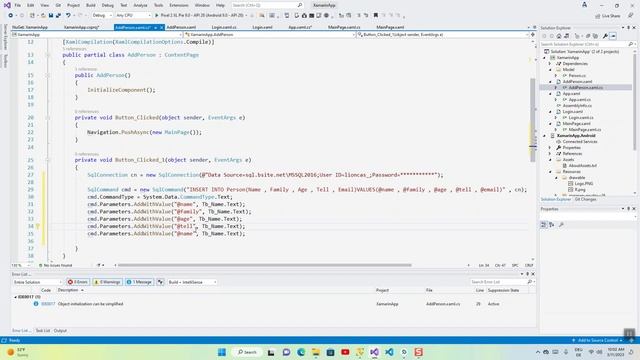The image size is (640, 360).
Task: Click the Save icon in the toolbar
Action: tap(51, 16)
